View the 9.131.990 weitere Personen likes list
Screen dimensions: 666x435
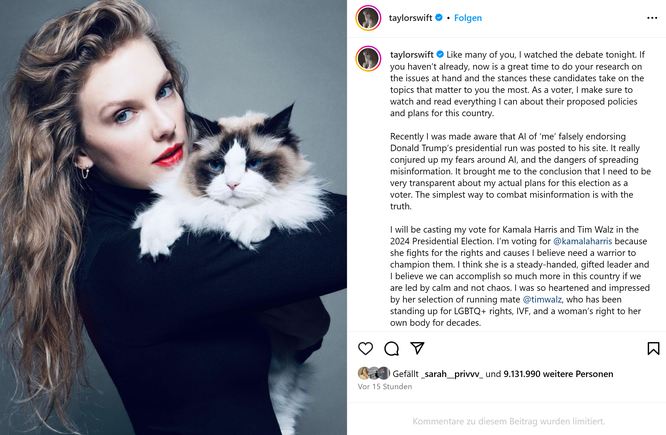[558, 374]
